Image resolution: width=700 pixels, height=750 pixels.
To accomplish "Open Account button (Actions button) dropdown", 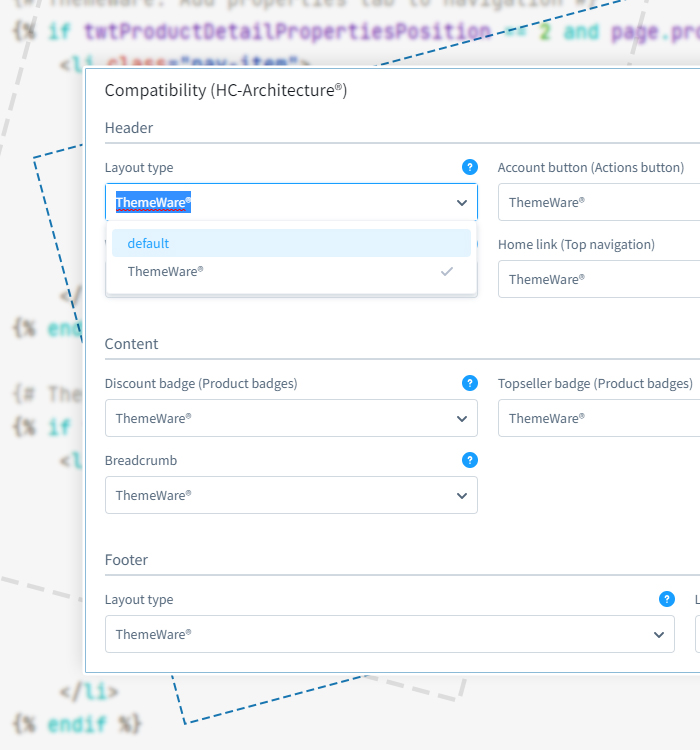I will coord(600,202).
